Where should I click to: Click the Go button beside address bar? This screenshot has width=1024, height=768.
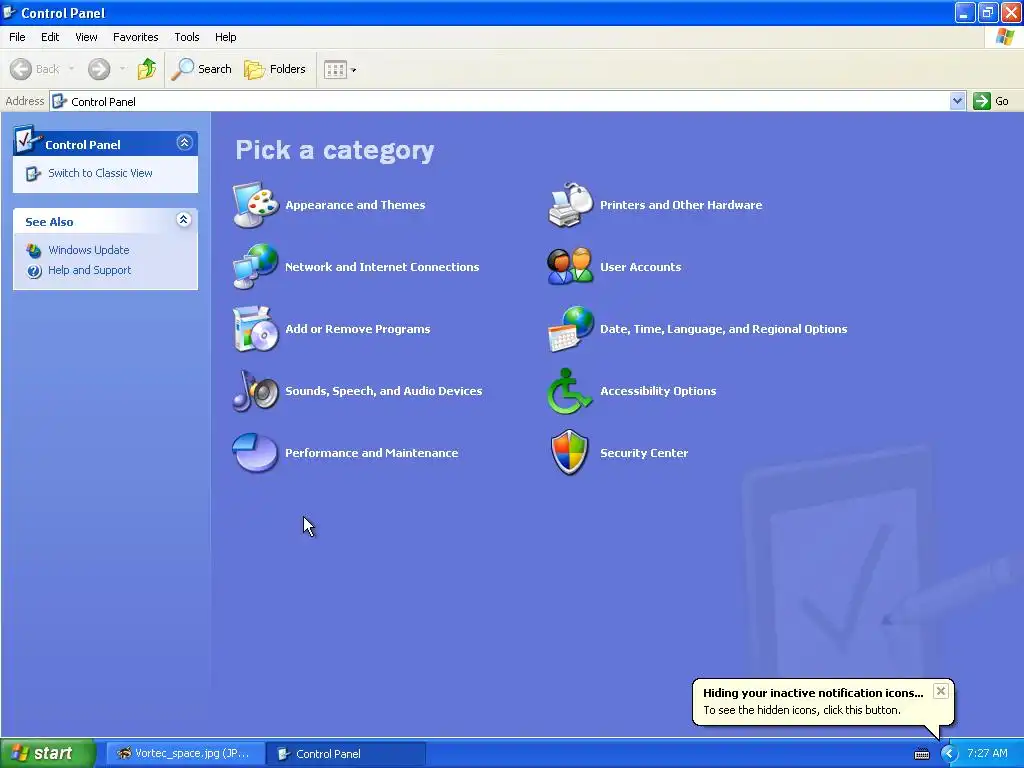[991, 101]
